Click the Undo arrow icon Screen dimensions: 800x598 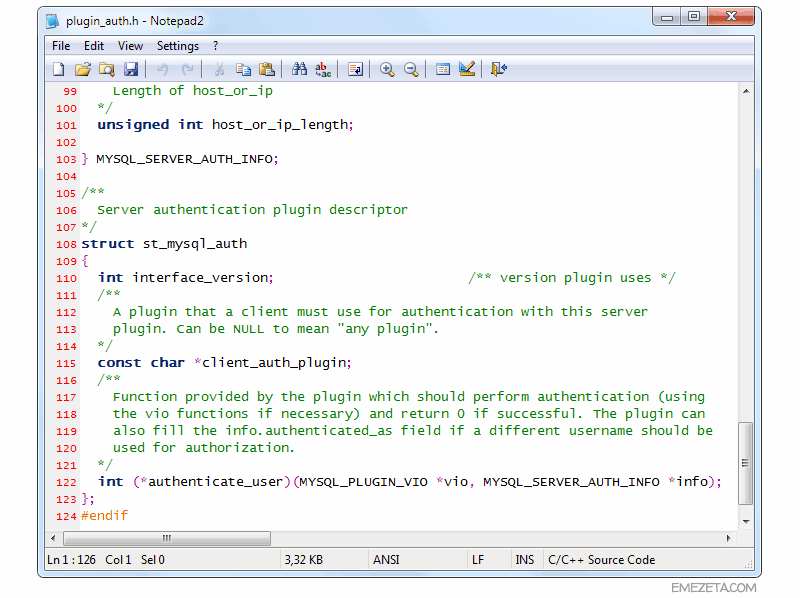click(162, 69)
